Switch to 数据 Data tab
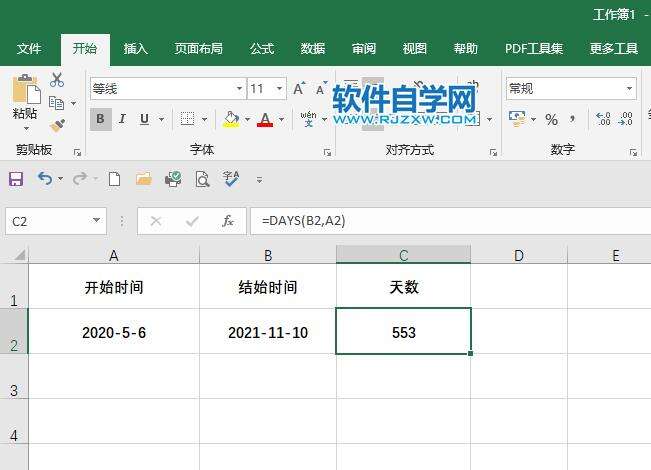Screen dimensions: 651x470 tap(313, 49)
